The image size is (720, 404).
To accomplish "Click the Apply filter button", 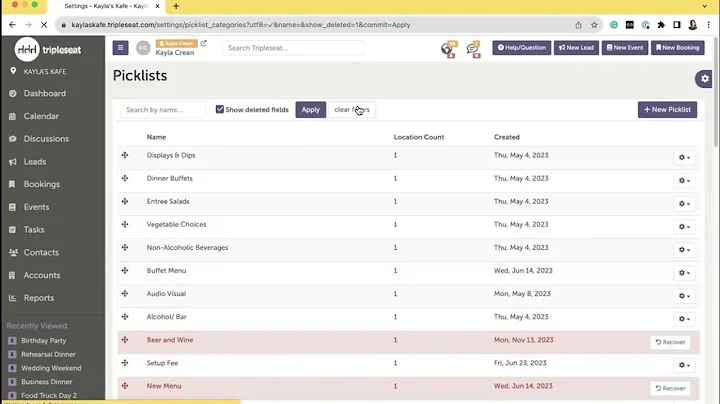I will coord(310,110).
